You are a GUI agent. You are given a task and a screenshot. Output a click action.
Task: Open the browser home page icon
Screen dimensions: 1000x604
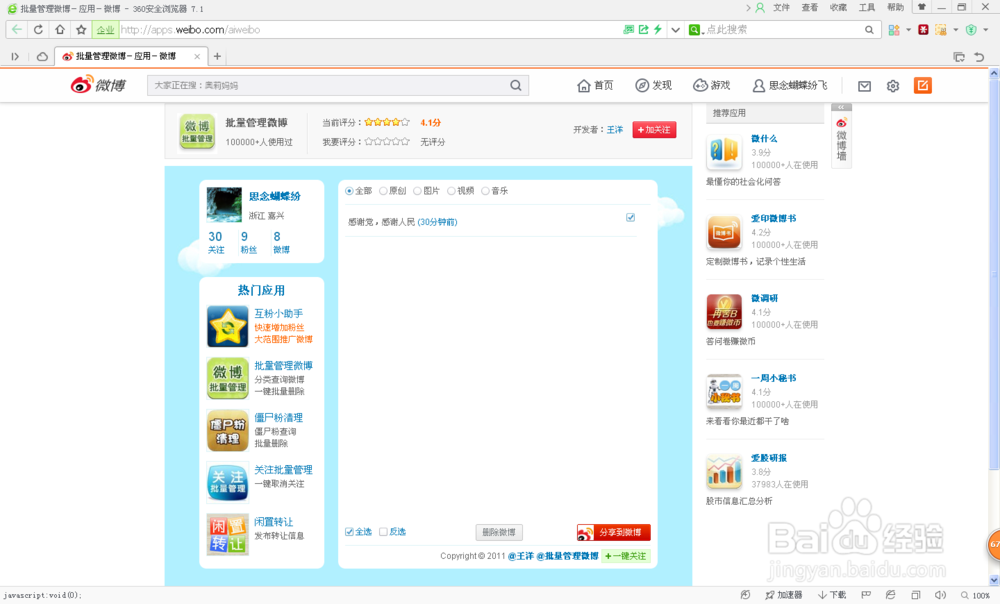[60, 29]
